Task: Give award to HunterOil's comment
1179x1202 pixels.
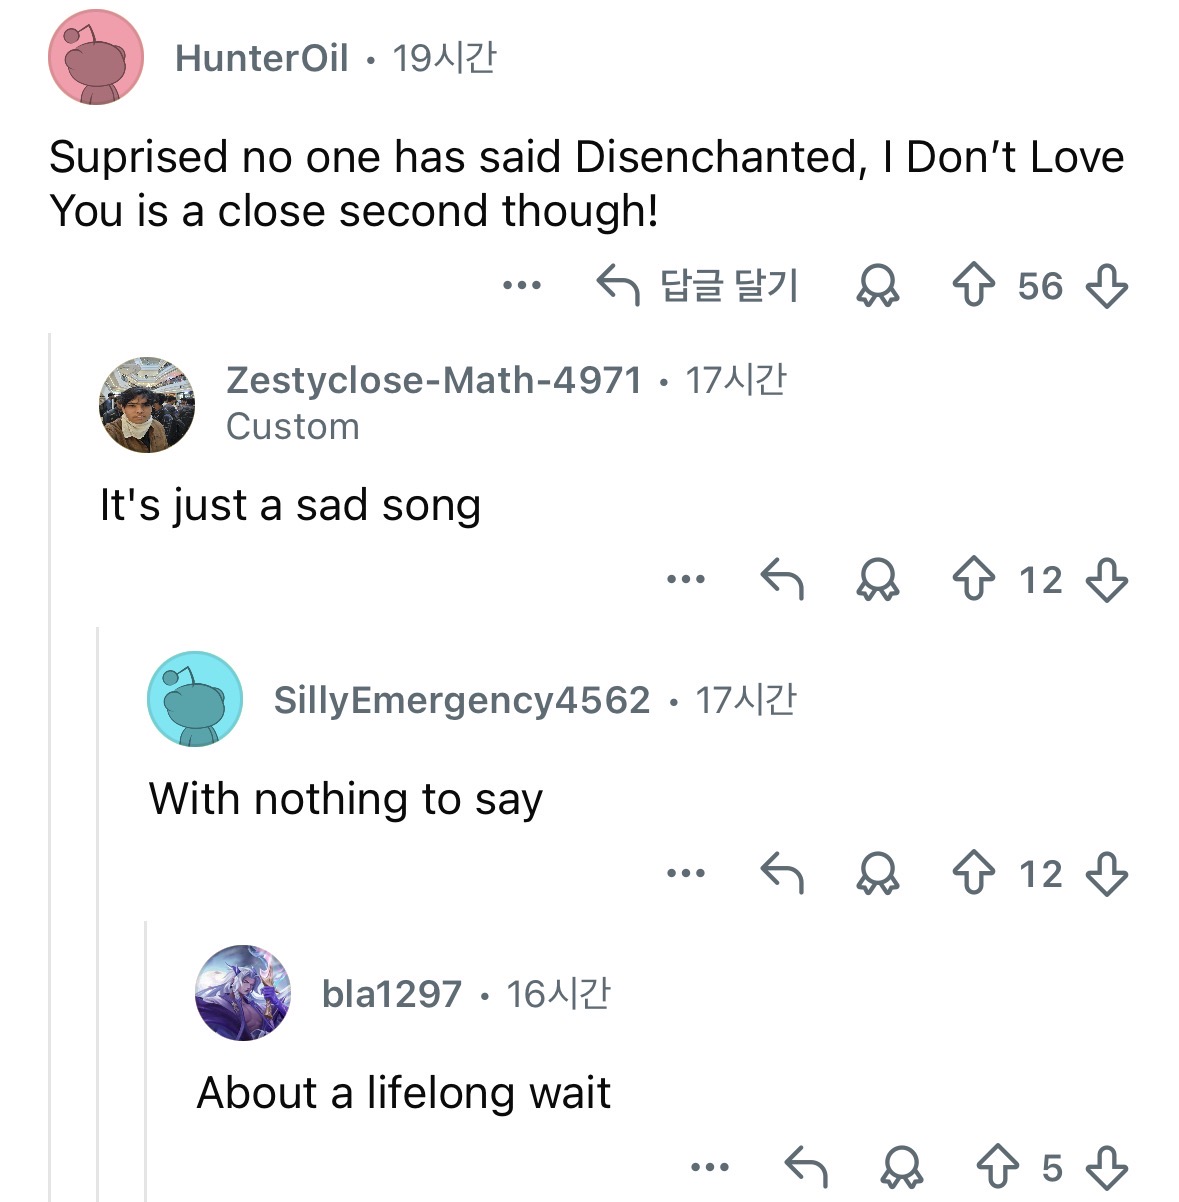Action: pos(877,286)
